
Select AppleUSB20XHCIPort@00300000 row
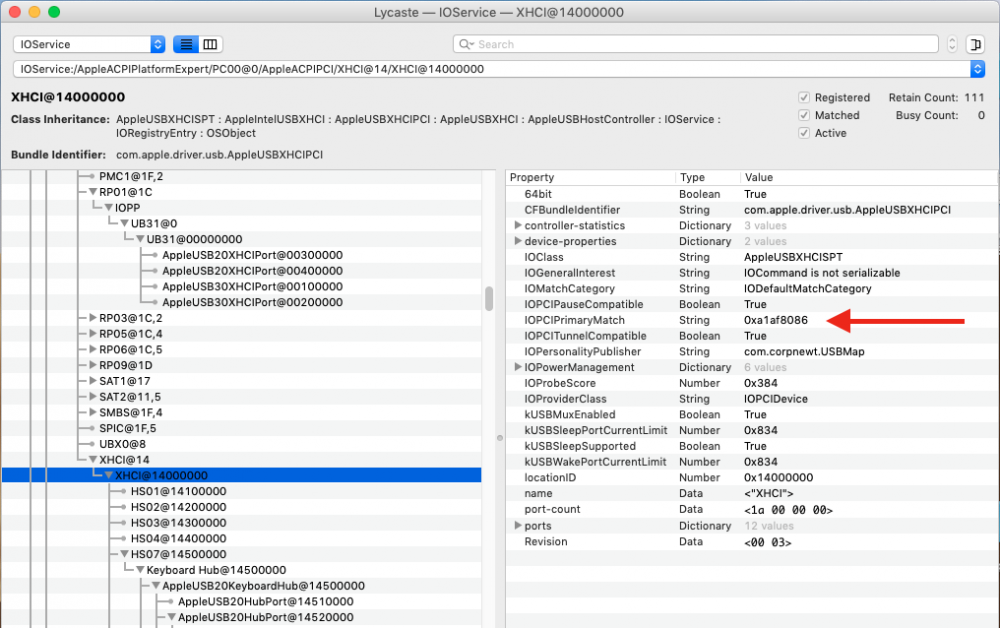click(x=242, y=255)
